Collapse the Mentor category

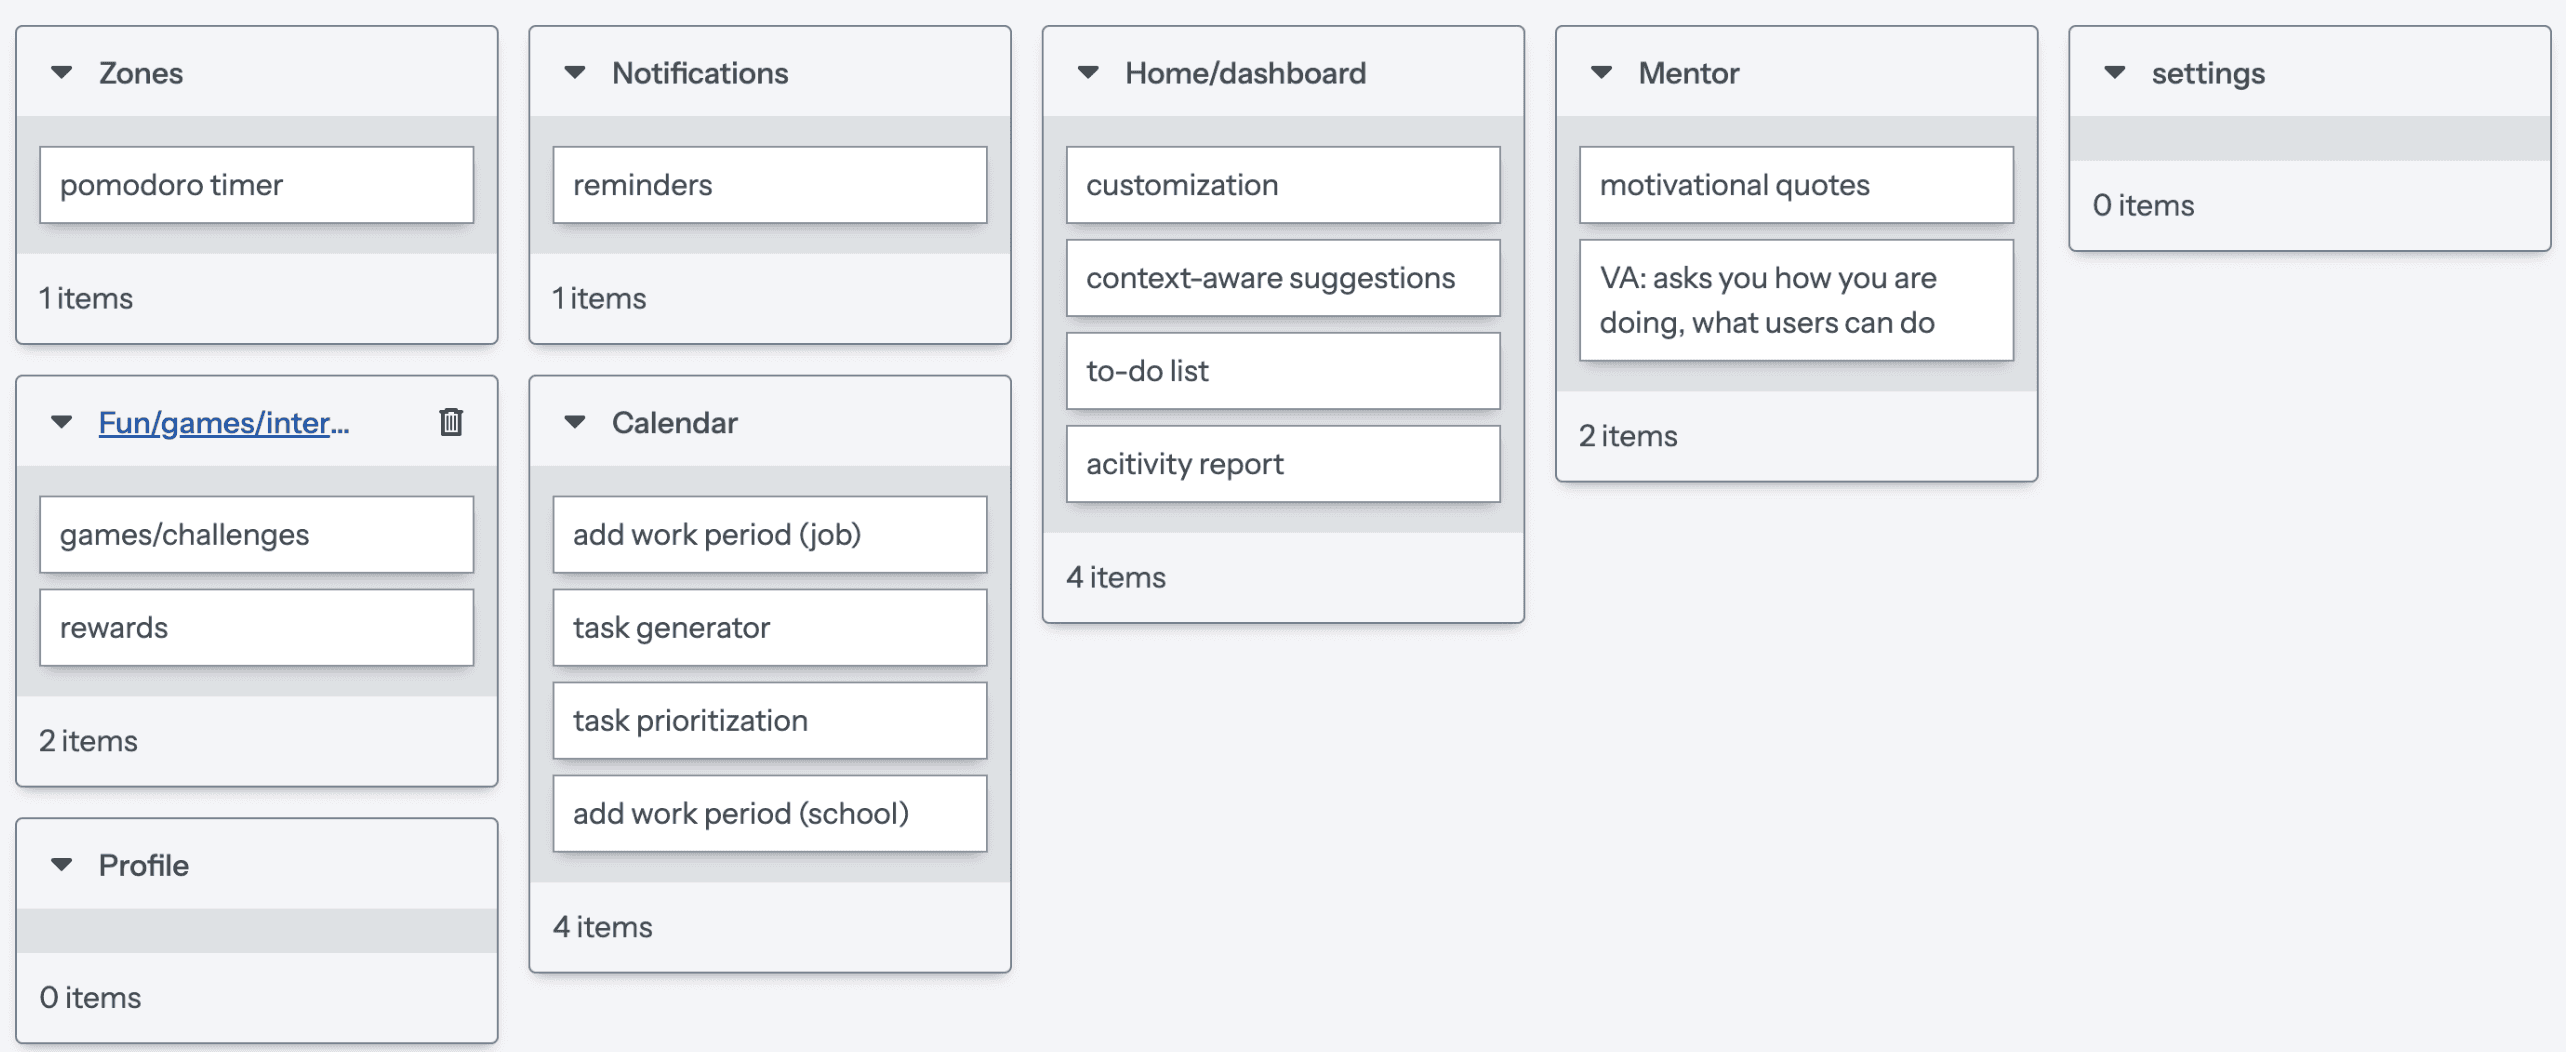click(x=1601, y=73)
